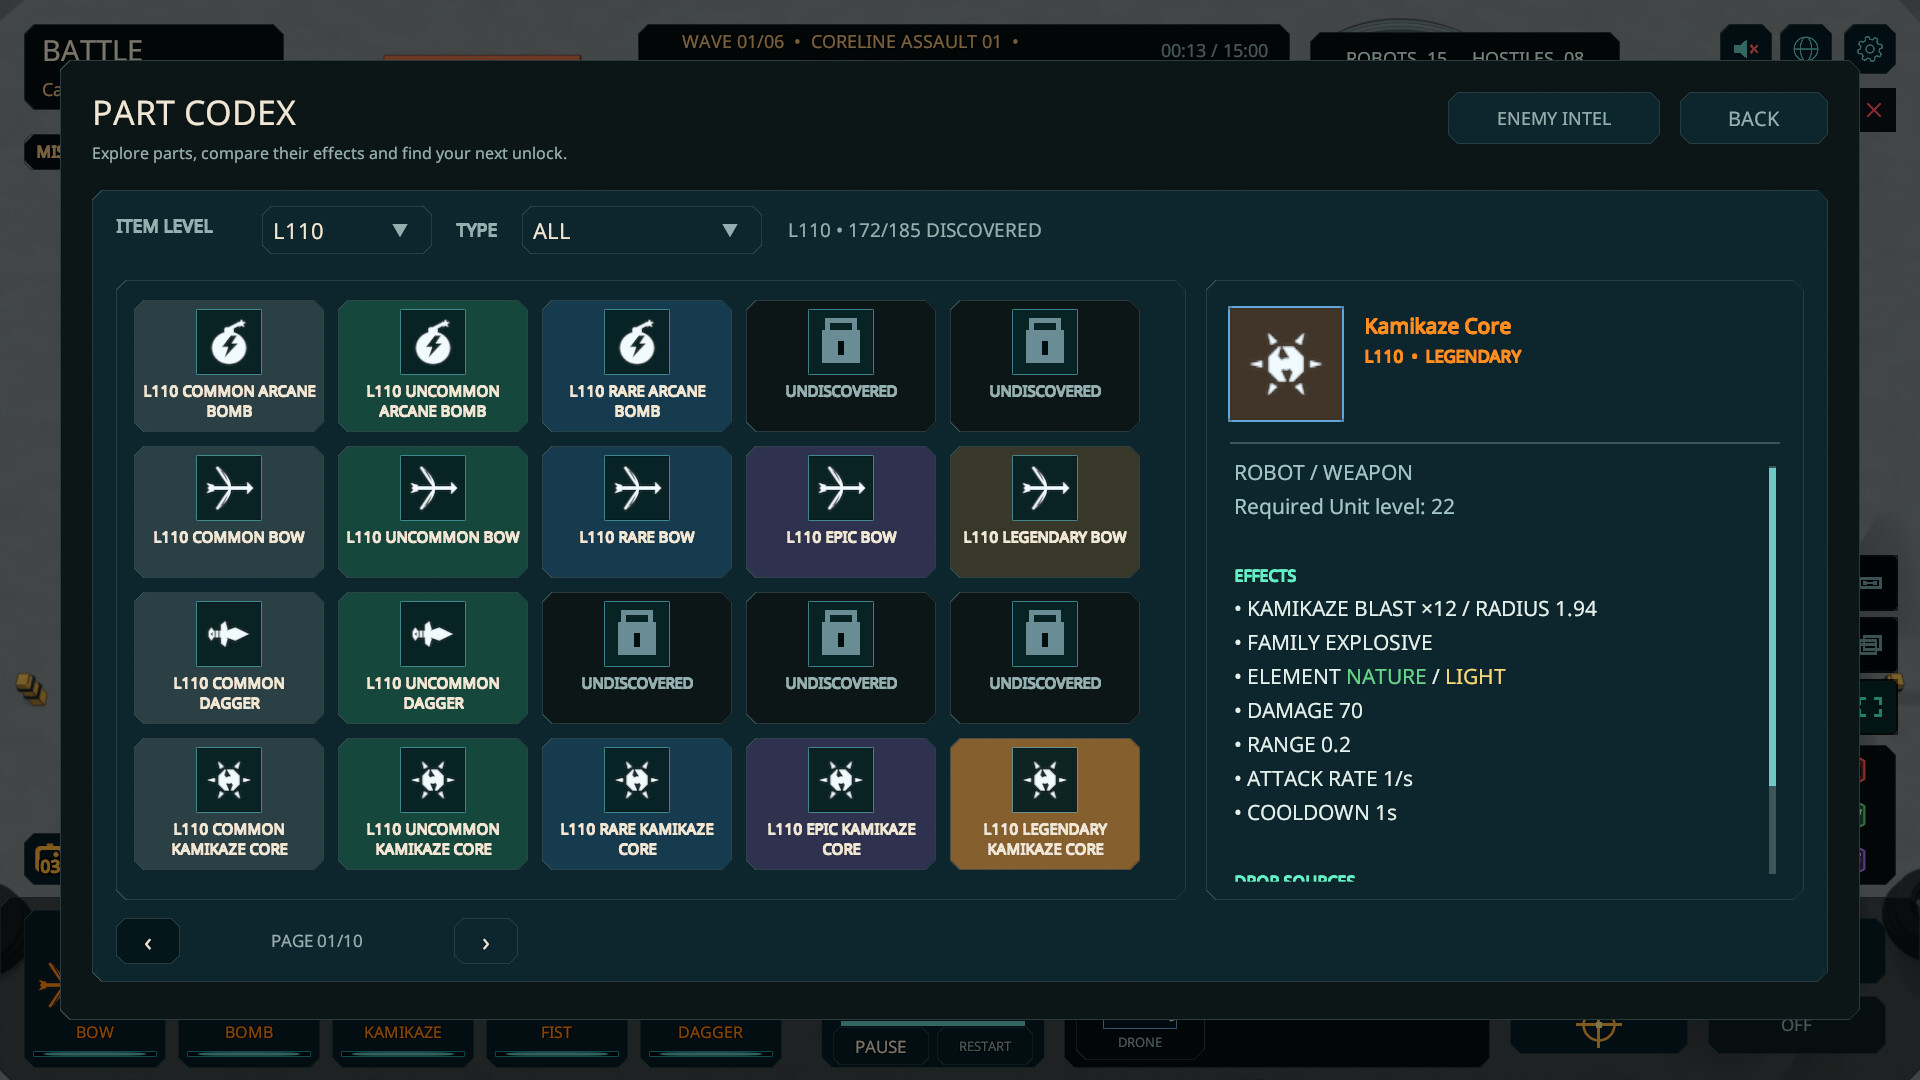The width and height of the screenshot is (1920, 1080).
Task: Close the panel with the red X
Action: pyautogui.click(x=1875, y=110)
